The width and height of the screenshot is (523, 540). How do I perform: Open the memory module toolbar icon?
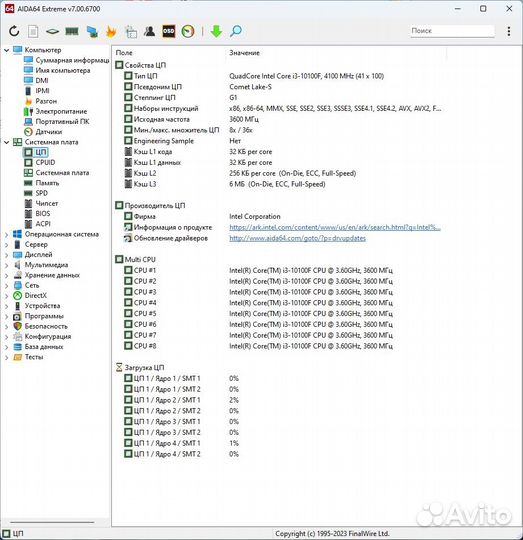click(x=72, y=31)
